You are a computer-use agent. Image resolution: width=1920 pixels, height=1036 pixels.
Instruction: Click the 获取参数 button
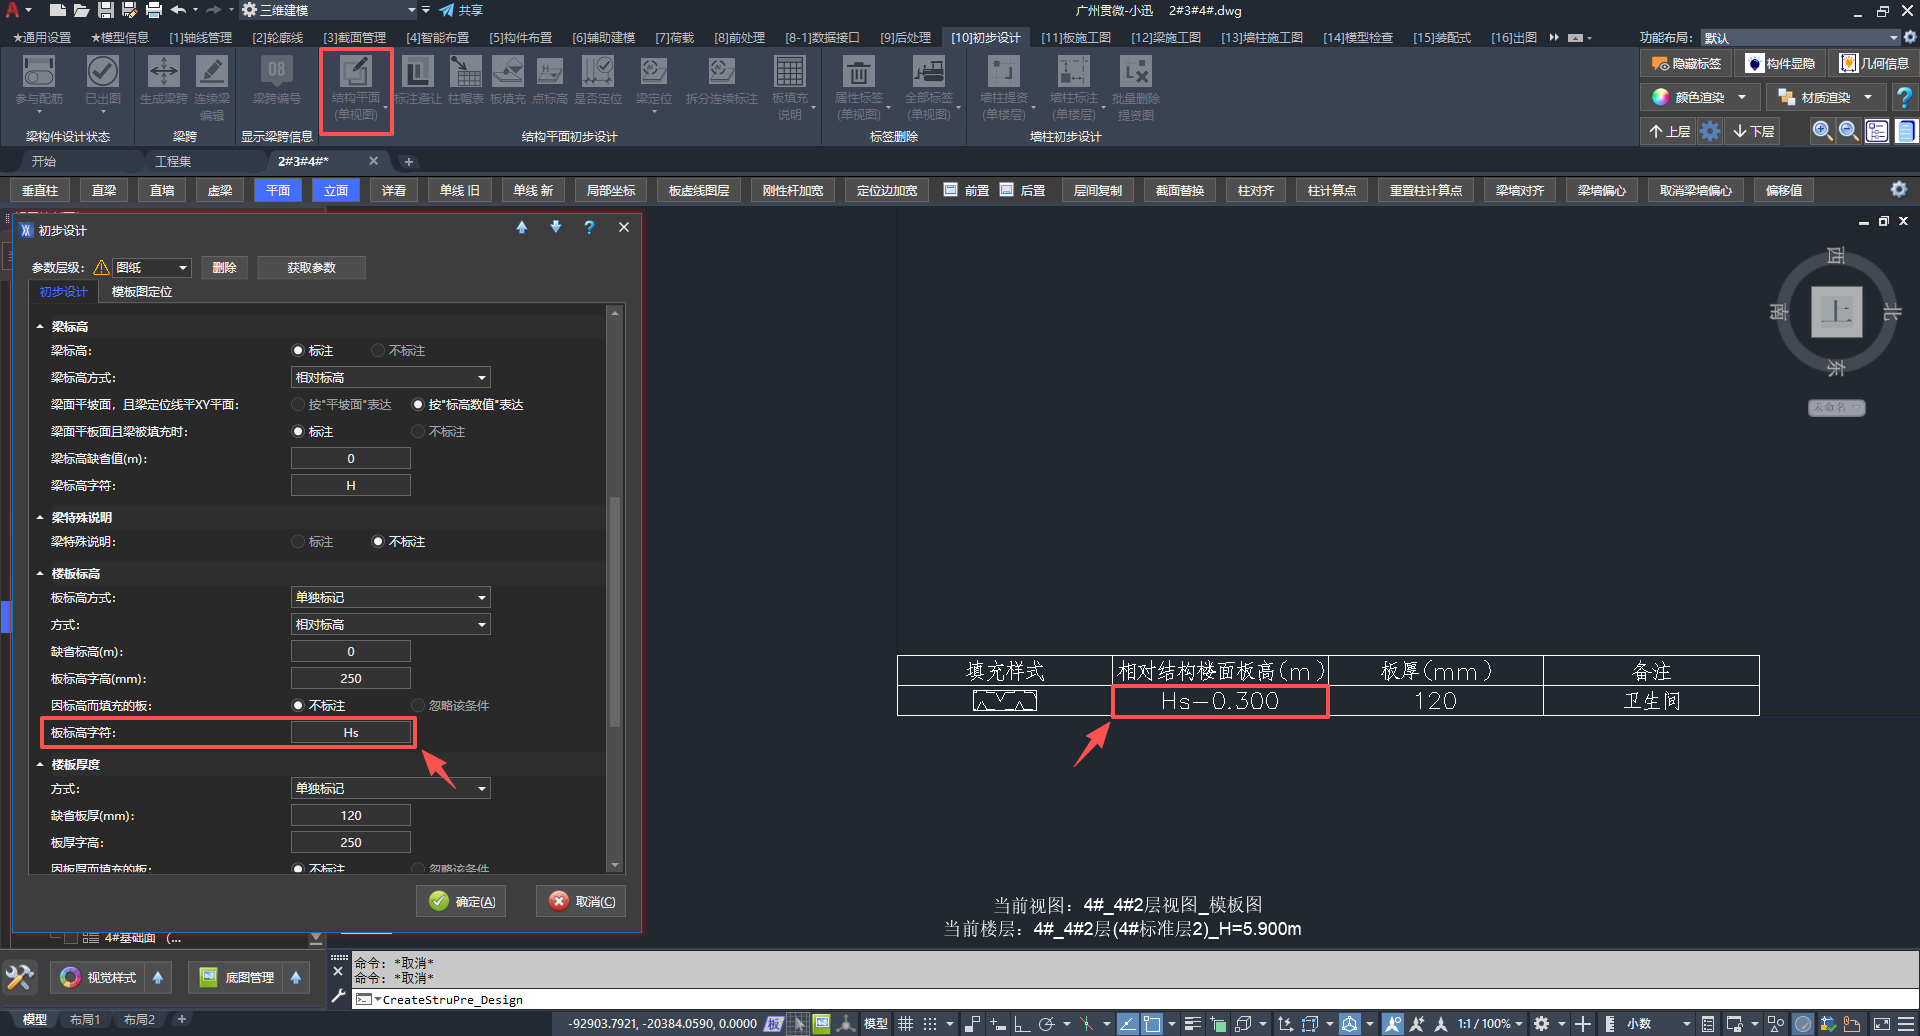click(311, 268)
